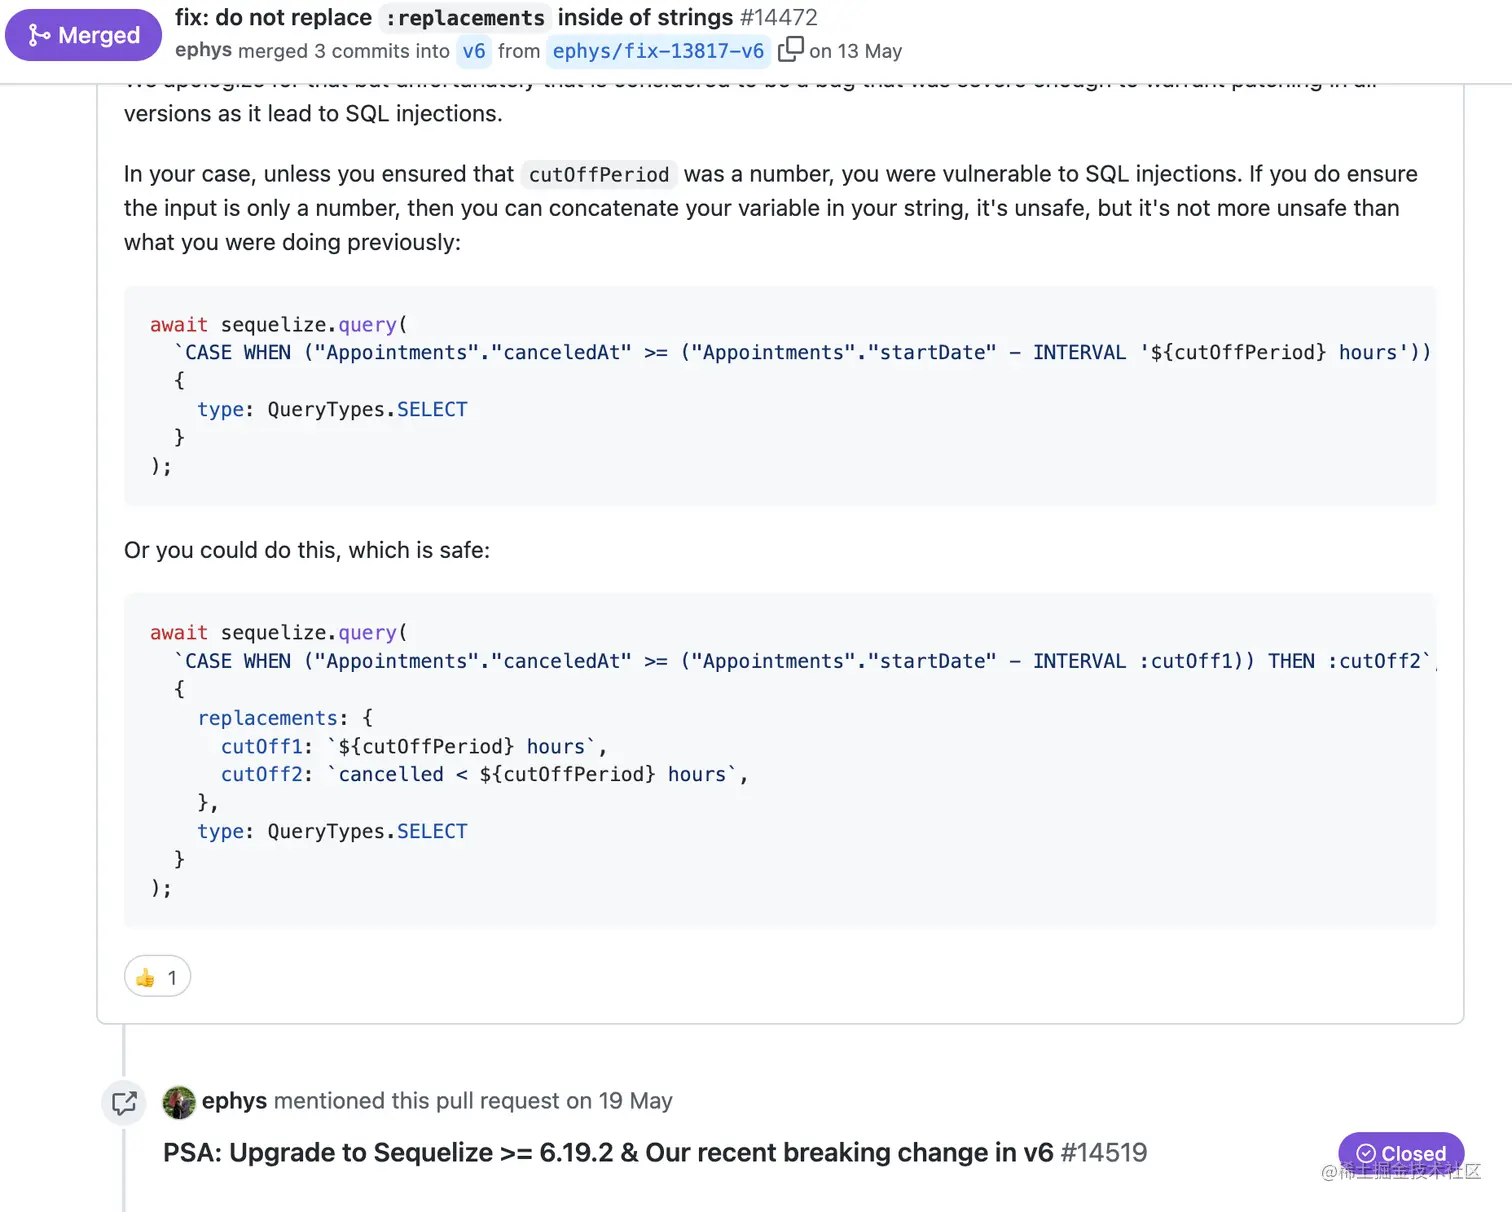Click the Merged status badge
The image size is (1512, 1212).
83,35
